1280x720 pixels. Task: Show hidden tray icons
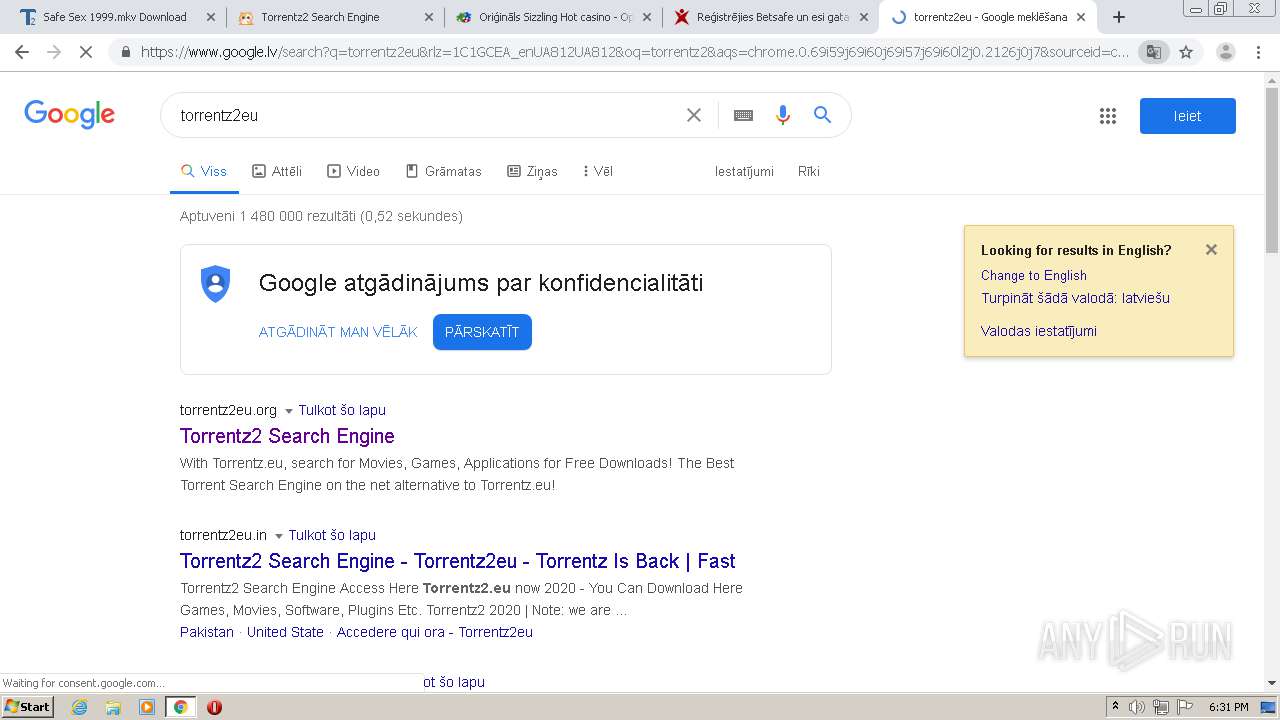click(1115, 707)
